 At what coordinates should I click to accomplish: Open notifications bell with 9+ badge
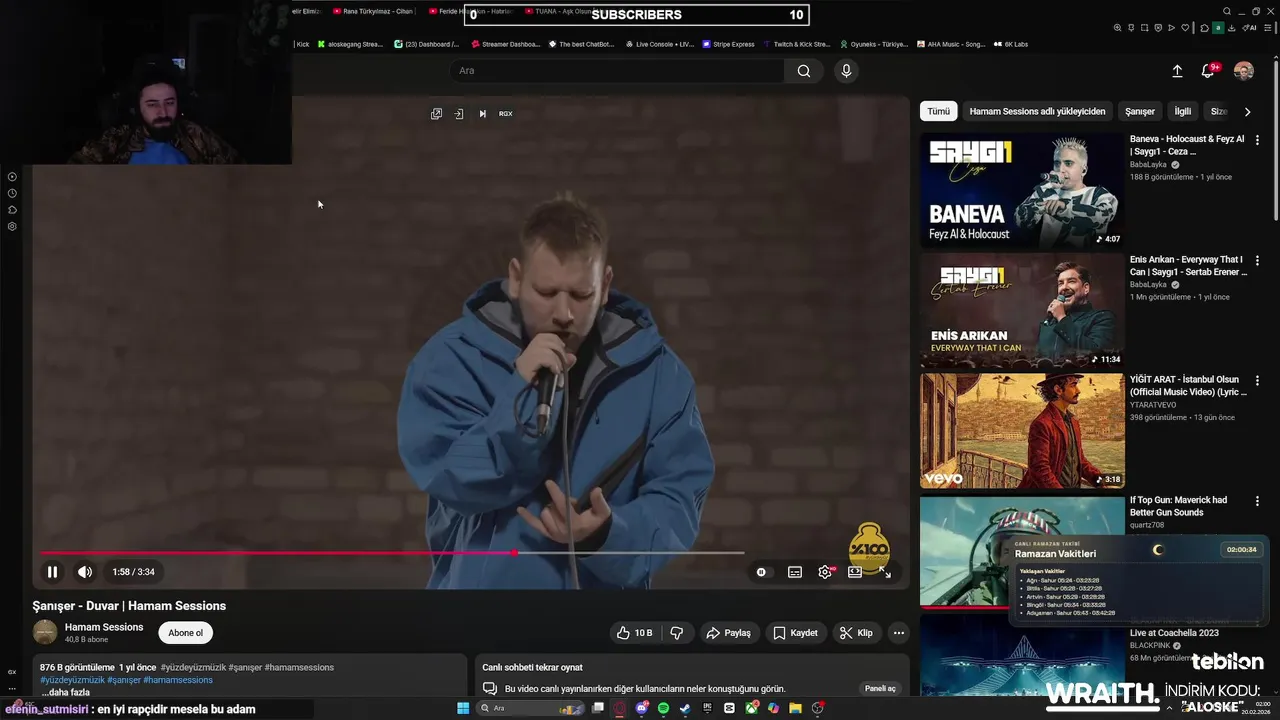pos(1209,71)
